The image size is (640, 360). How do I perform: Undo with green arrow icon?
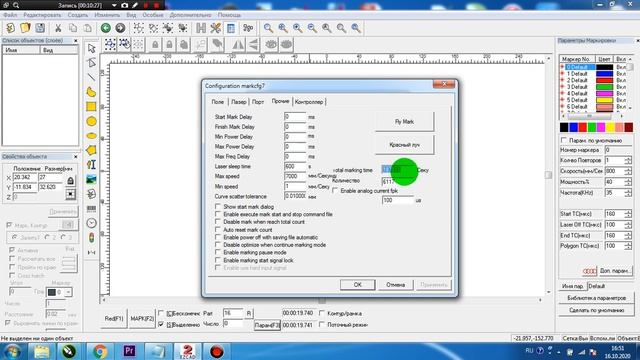point(106,28)
